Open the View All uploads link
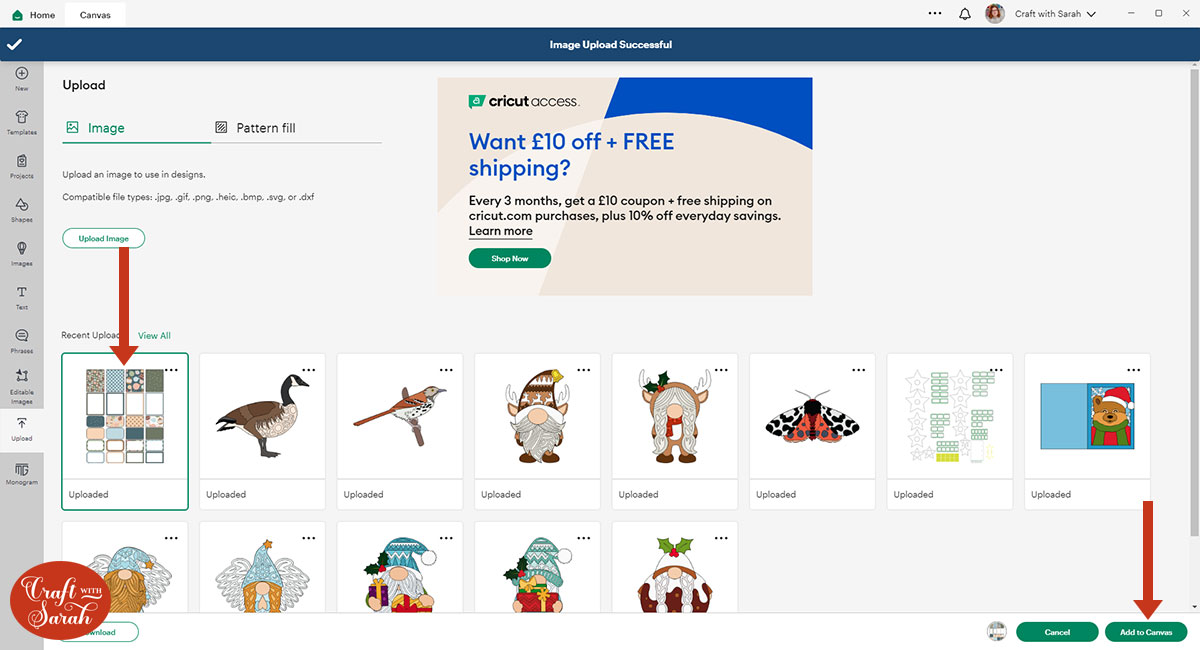 click(x=154, y=336)
